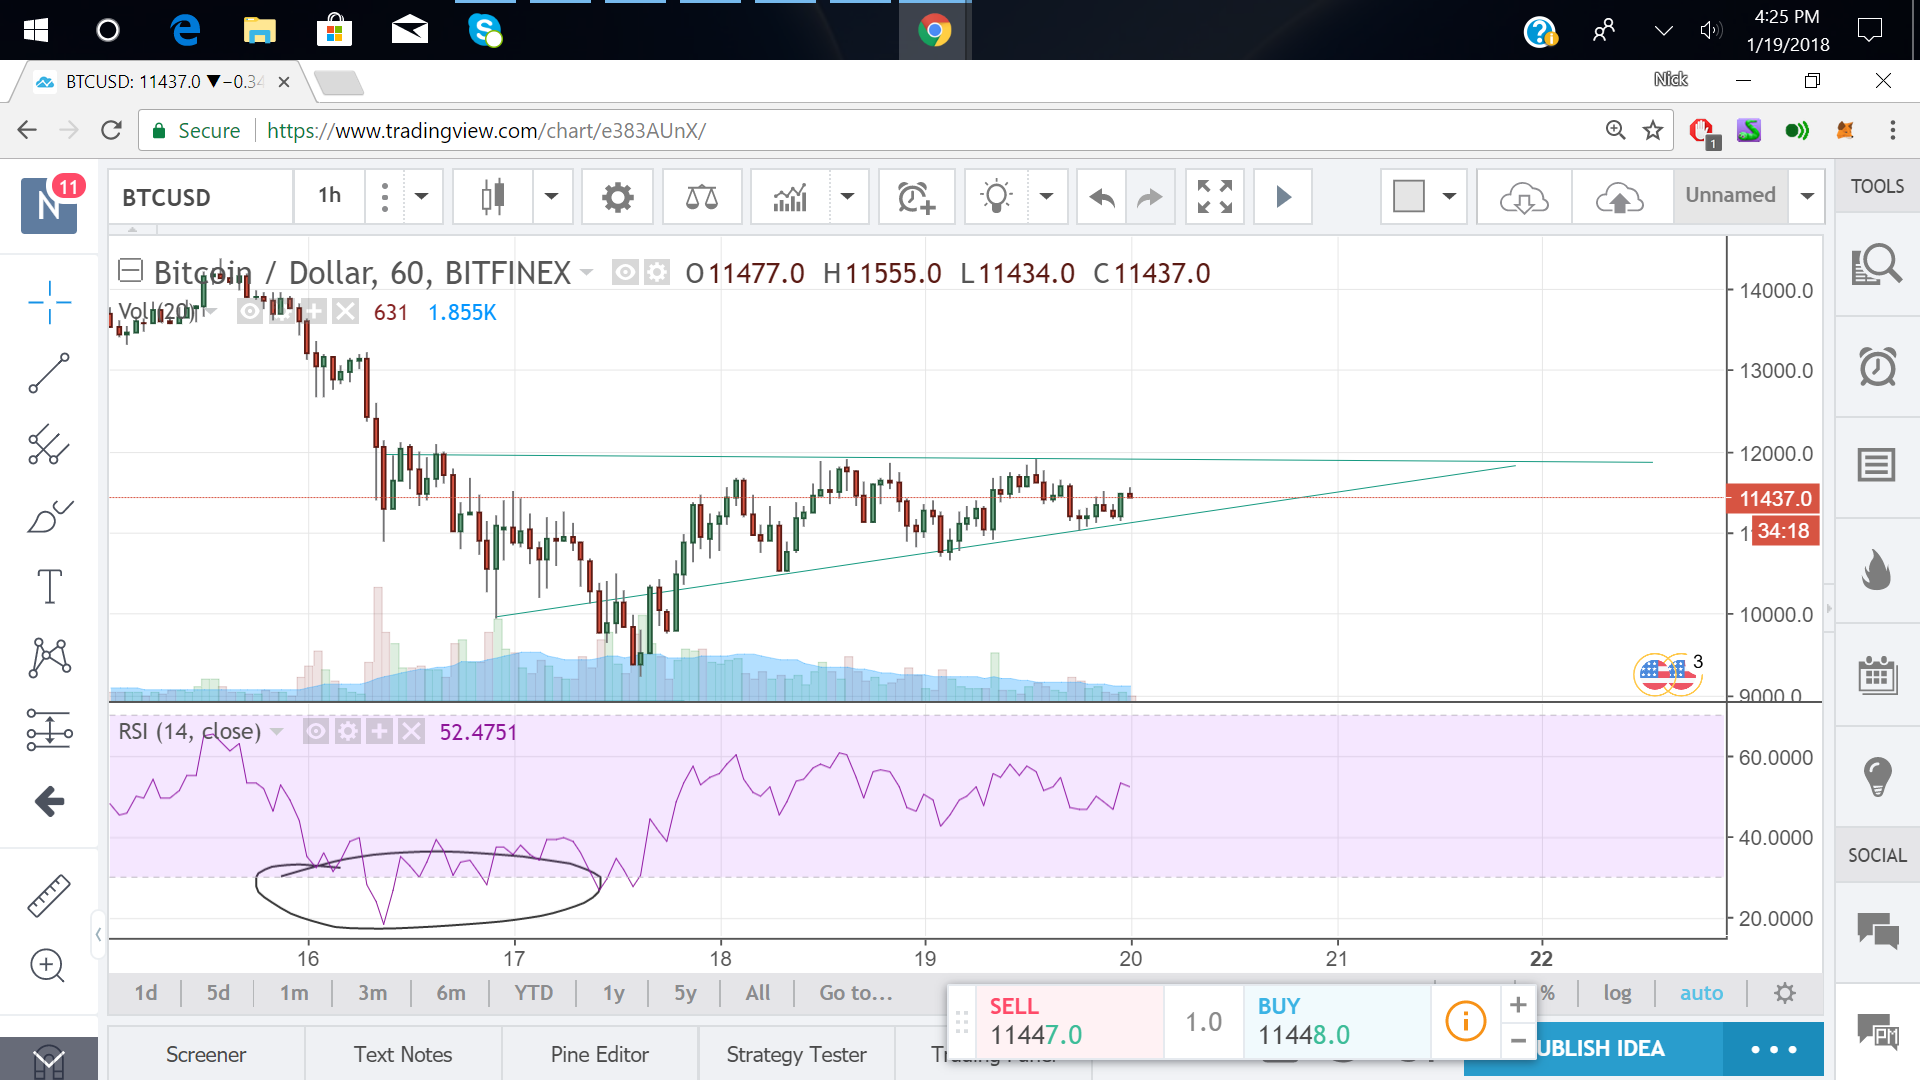Activate the zoom-in magnifier tool
Image resolution: width=1920 pixels, height=1080 pixels.
[47, 965]
